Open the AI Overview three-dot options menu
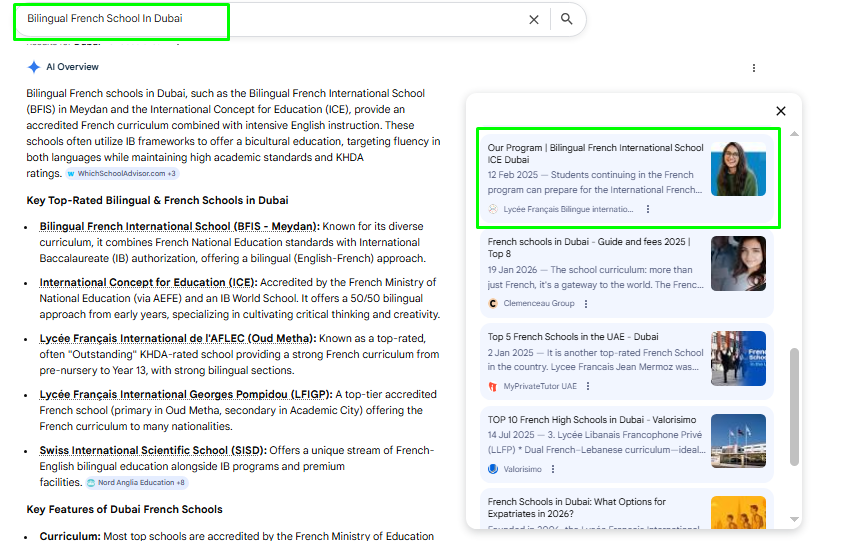 754,68
